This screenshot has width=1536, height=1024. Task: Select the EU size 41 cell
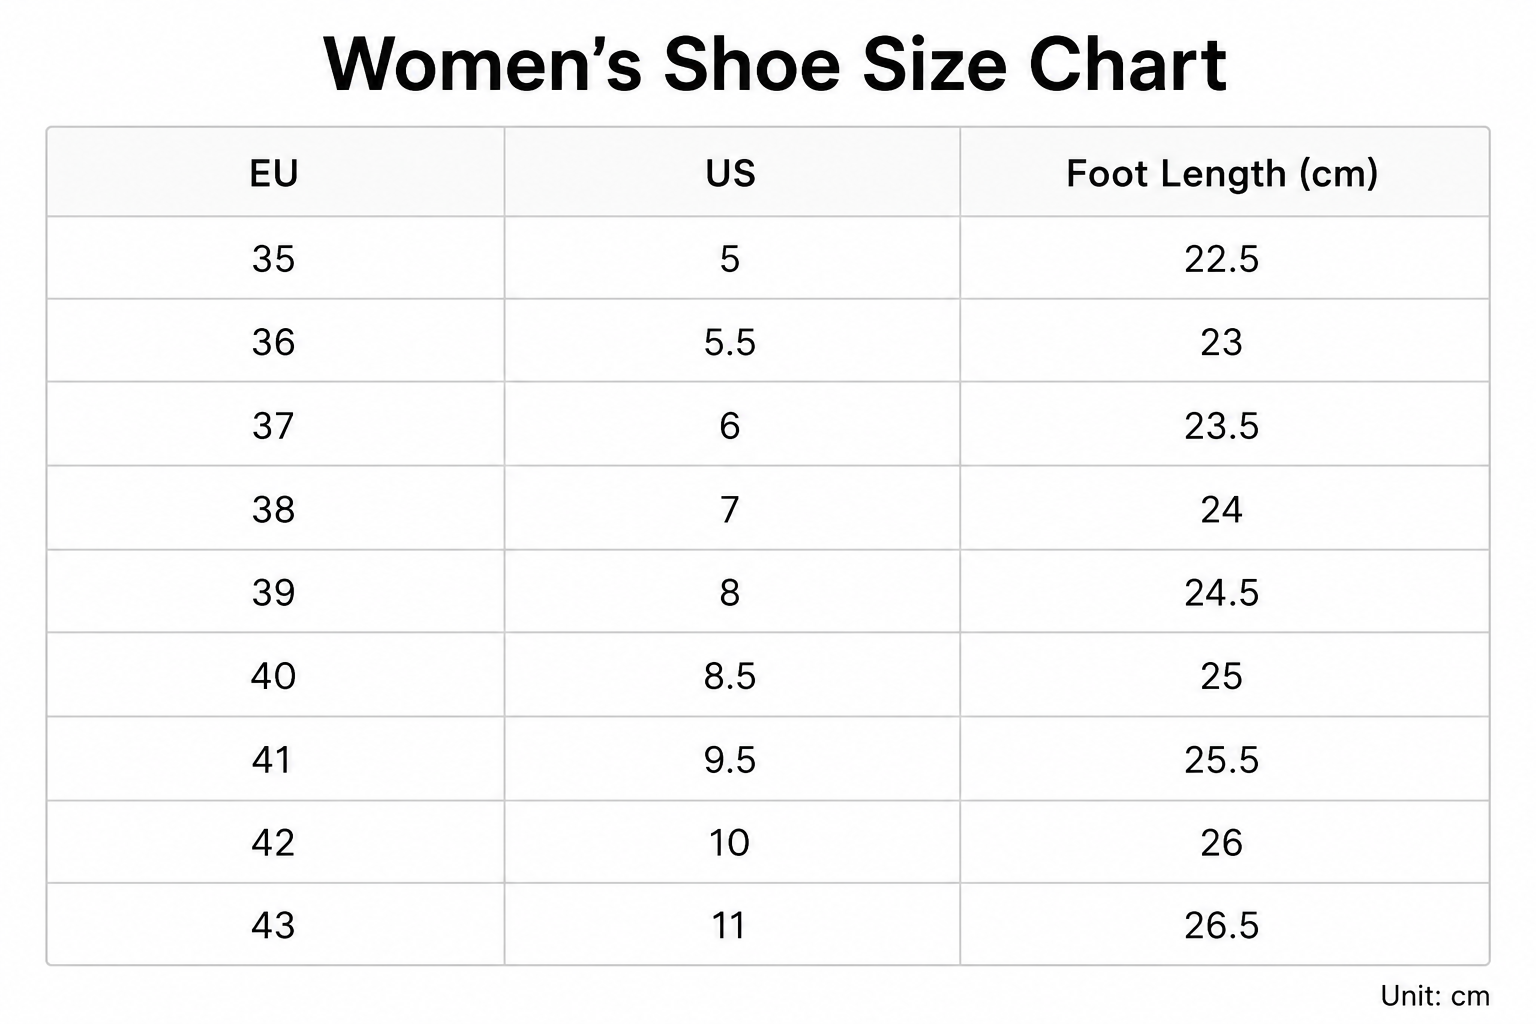[x=275, y=759]
